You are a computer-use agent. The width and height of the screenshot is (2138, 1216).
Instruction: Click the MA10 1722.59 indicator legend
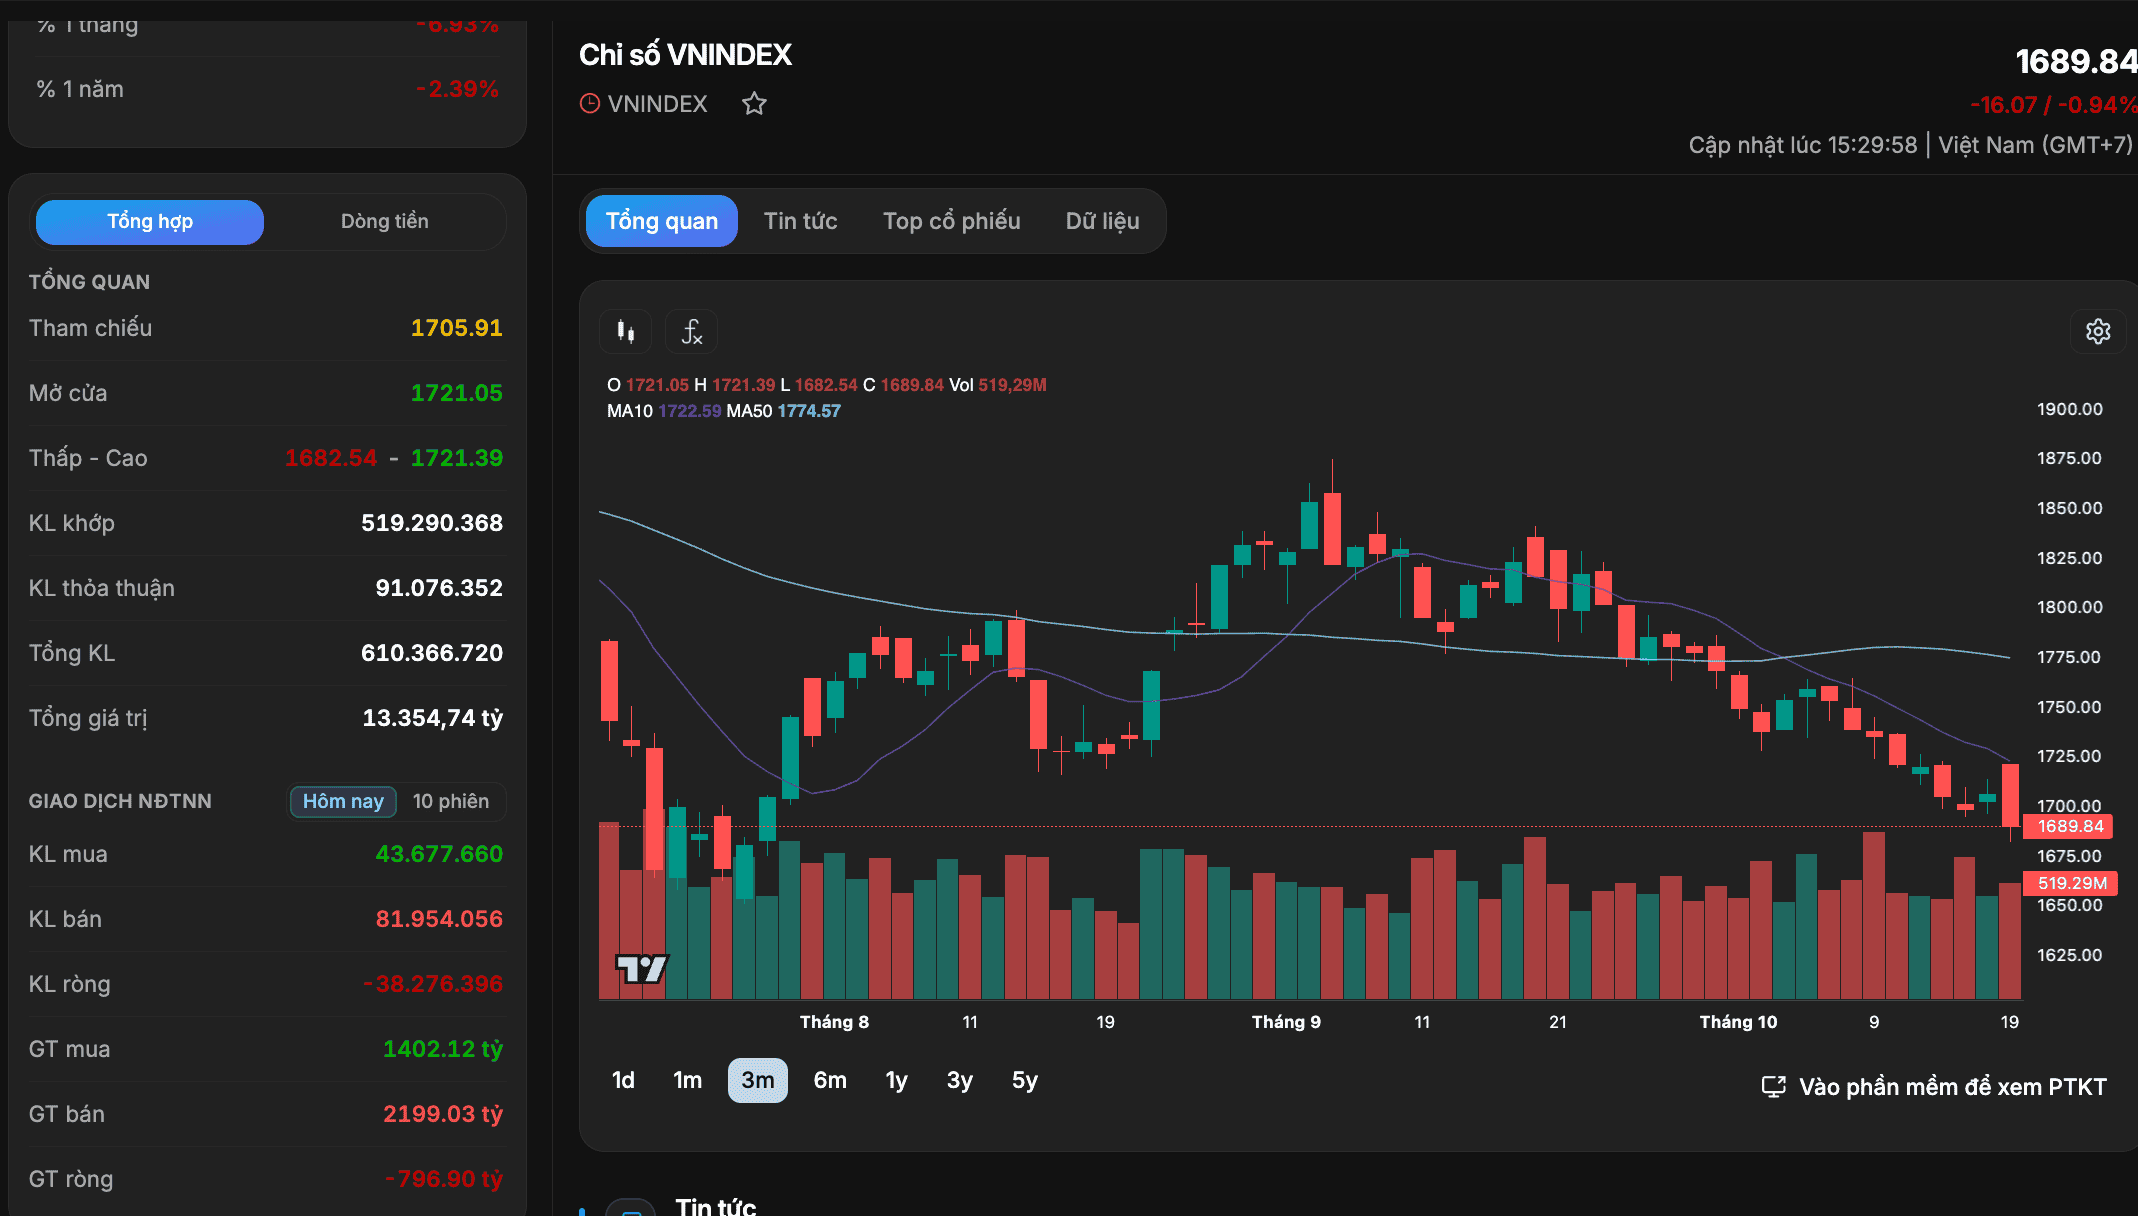[664, 411]
